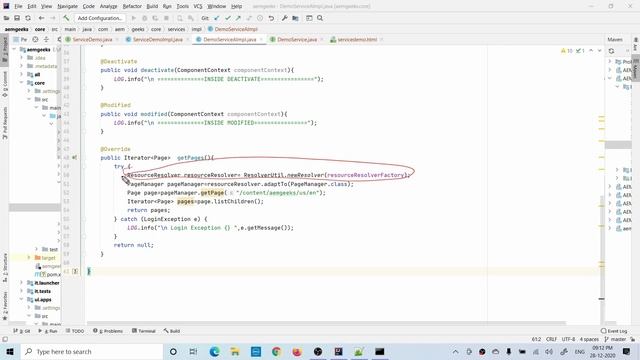This screenshot has height=360, width=640.
Task: Toggle the tool window quick-access corner icon
Action: pyautogui.click(x=5, y=340)
